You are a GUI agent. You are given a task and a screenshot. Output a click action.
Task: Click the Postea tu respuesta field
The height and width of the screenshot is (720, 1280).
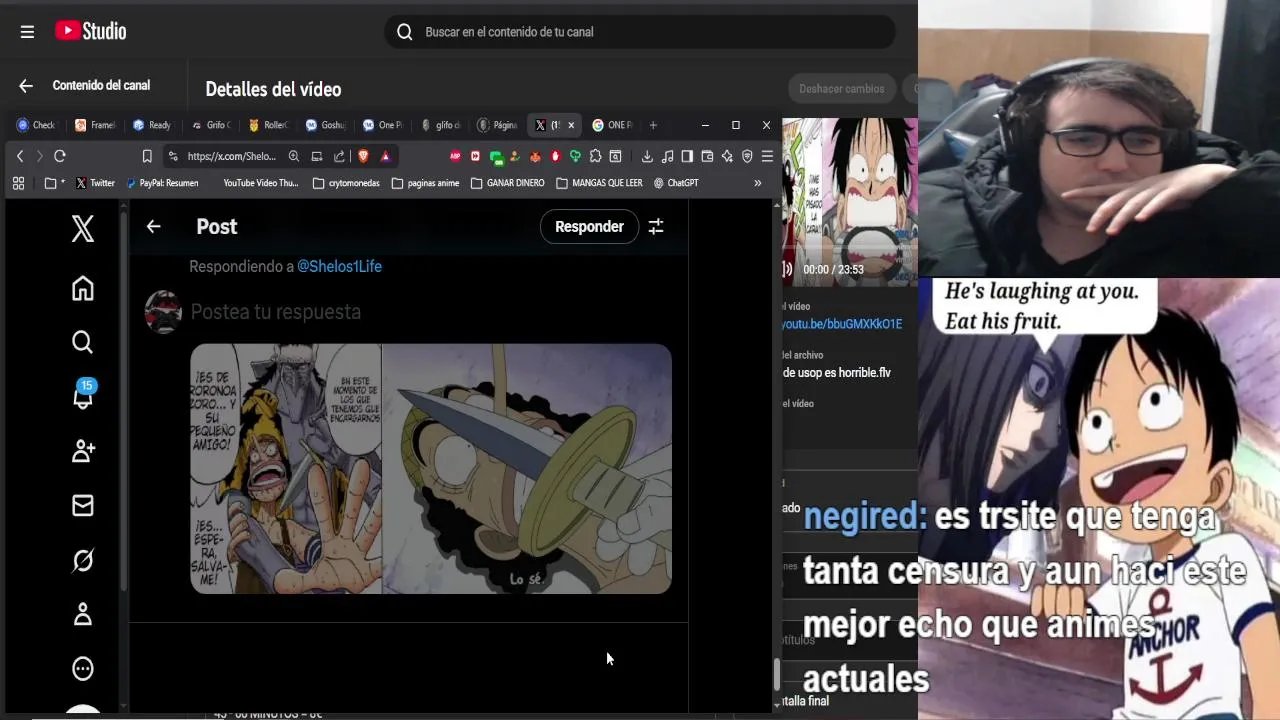point(275,312)
